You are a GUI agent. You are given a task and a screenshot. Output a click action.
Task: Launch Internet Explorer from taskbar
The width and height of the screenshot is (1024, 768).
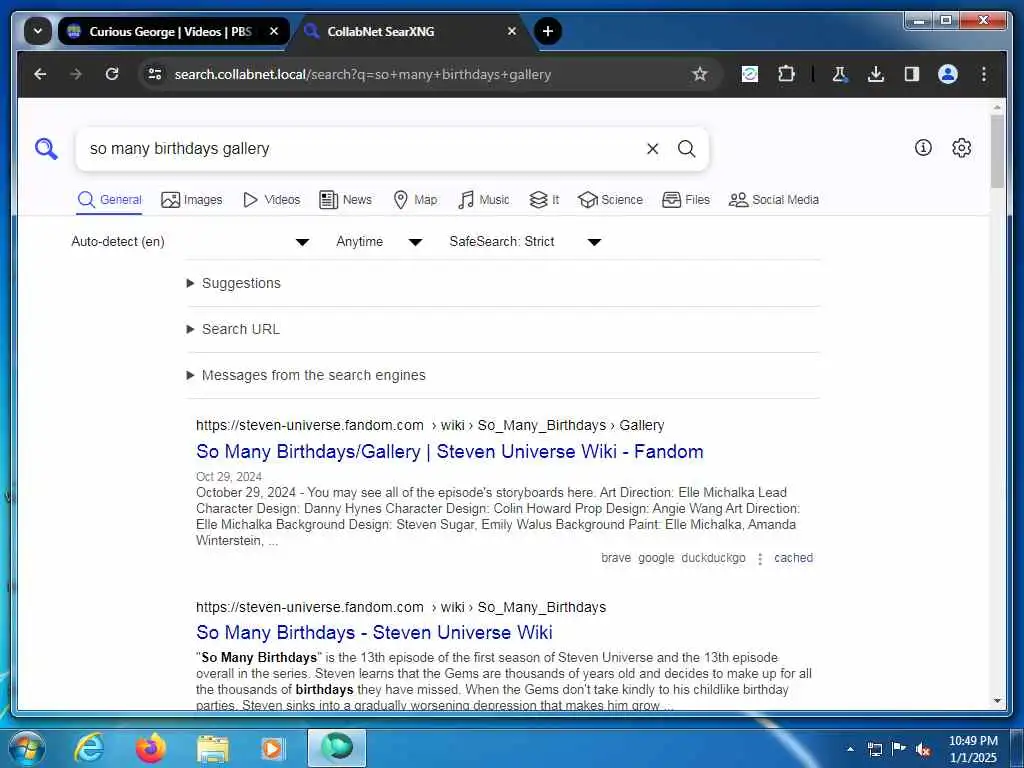pyautogui.click(x=89, y=748)
